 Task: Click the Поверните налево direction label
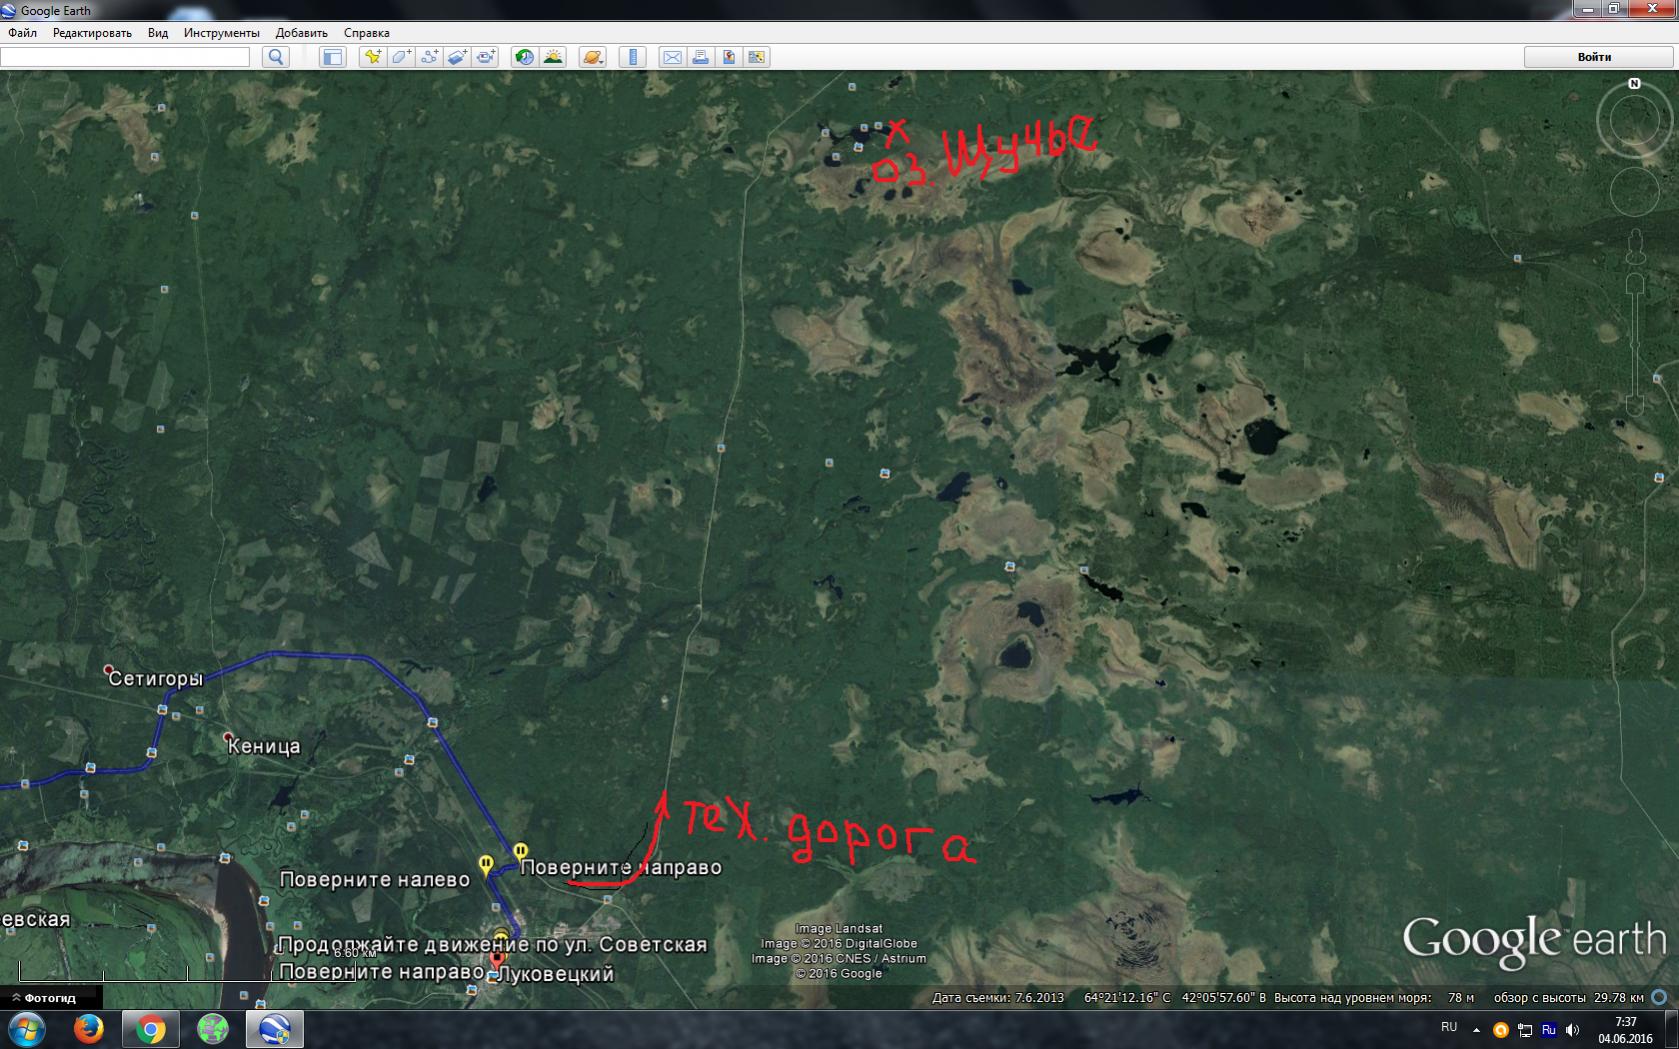point(374,880)
